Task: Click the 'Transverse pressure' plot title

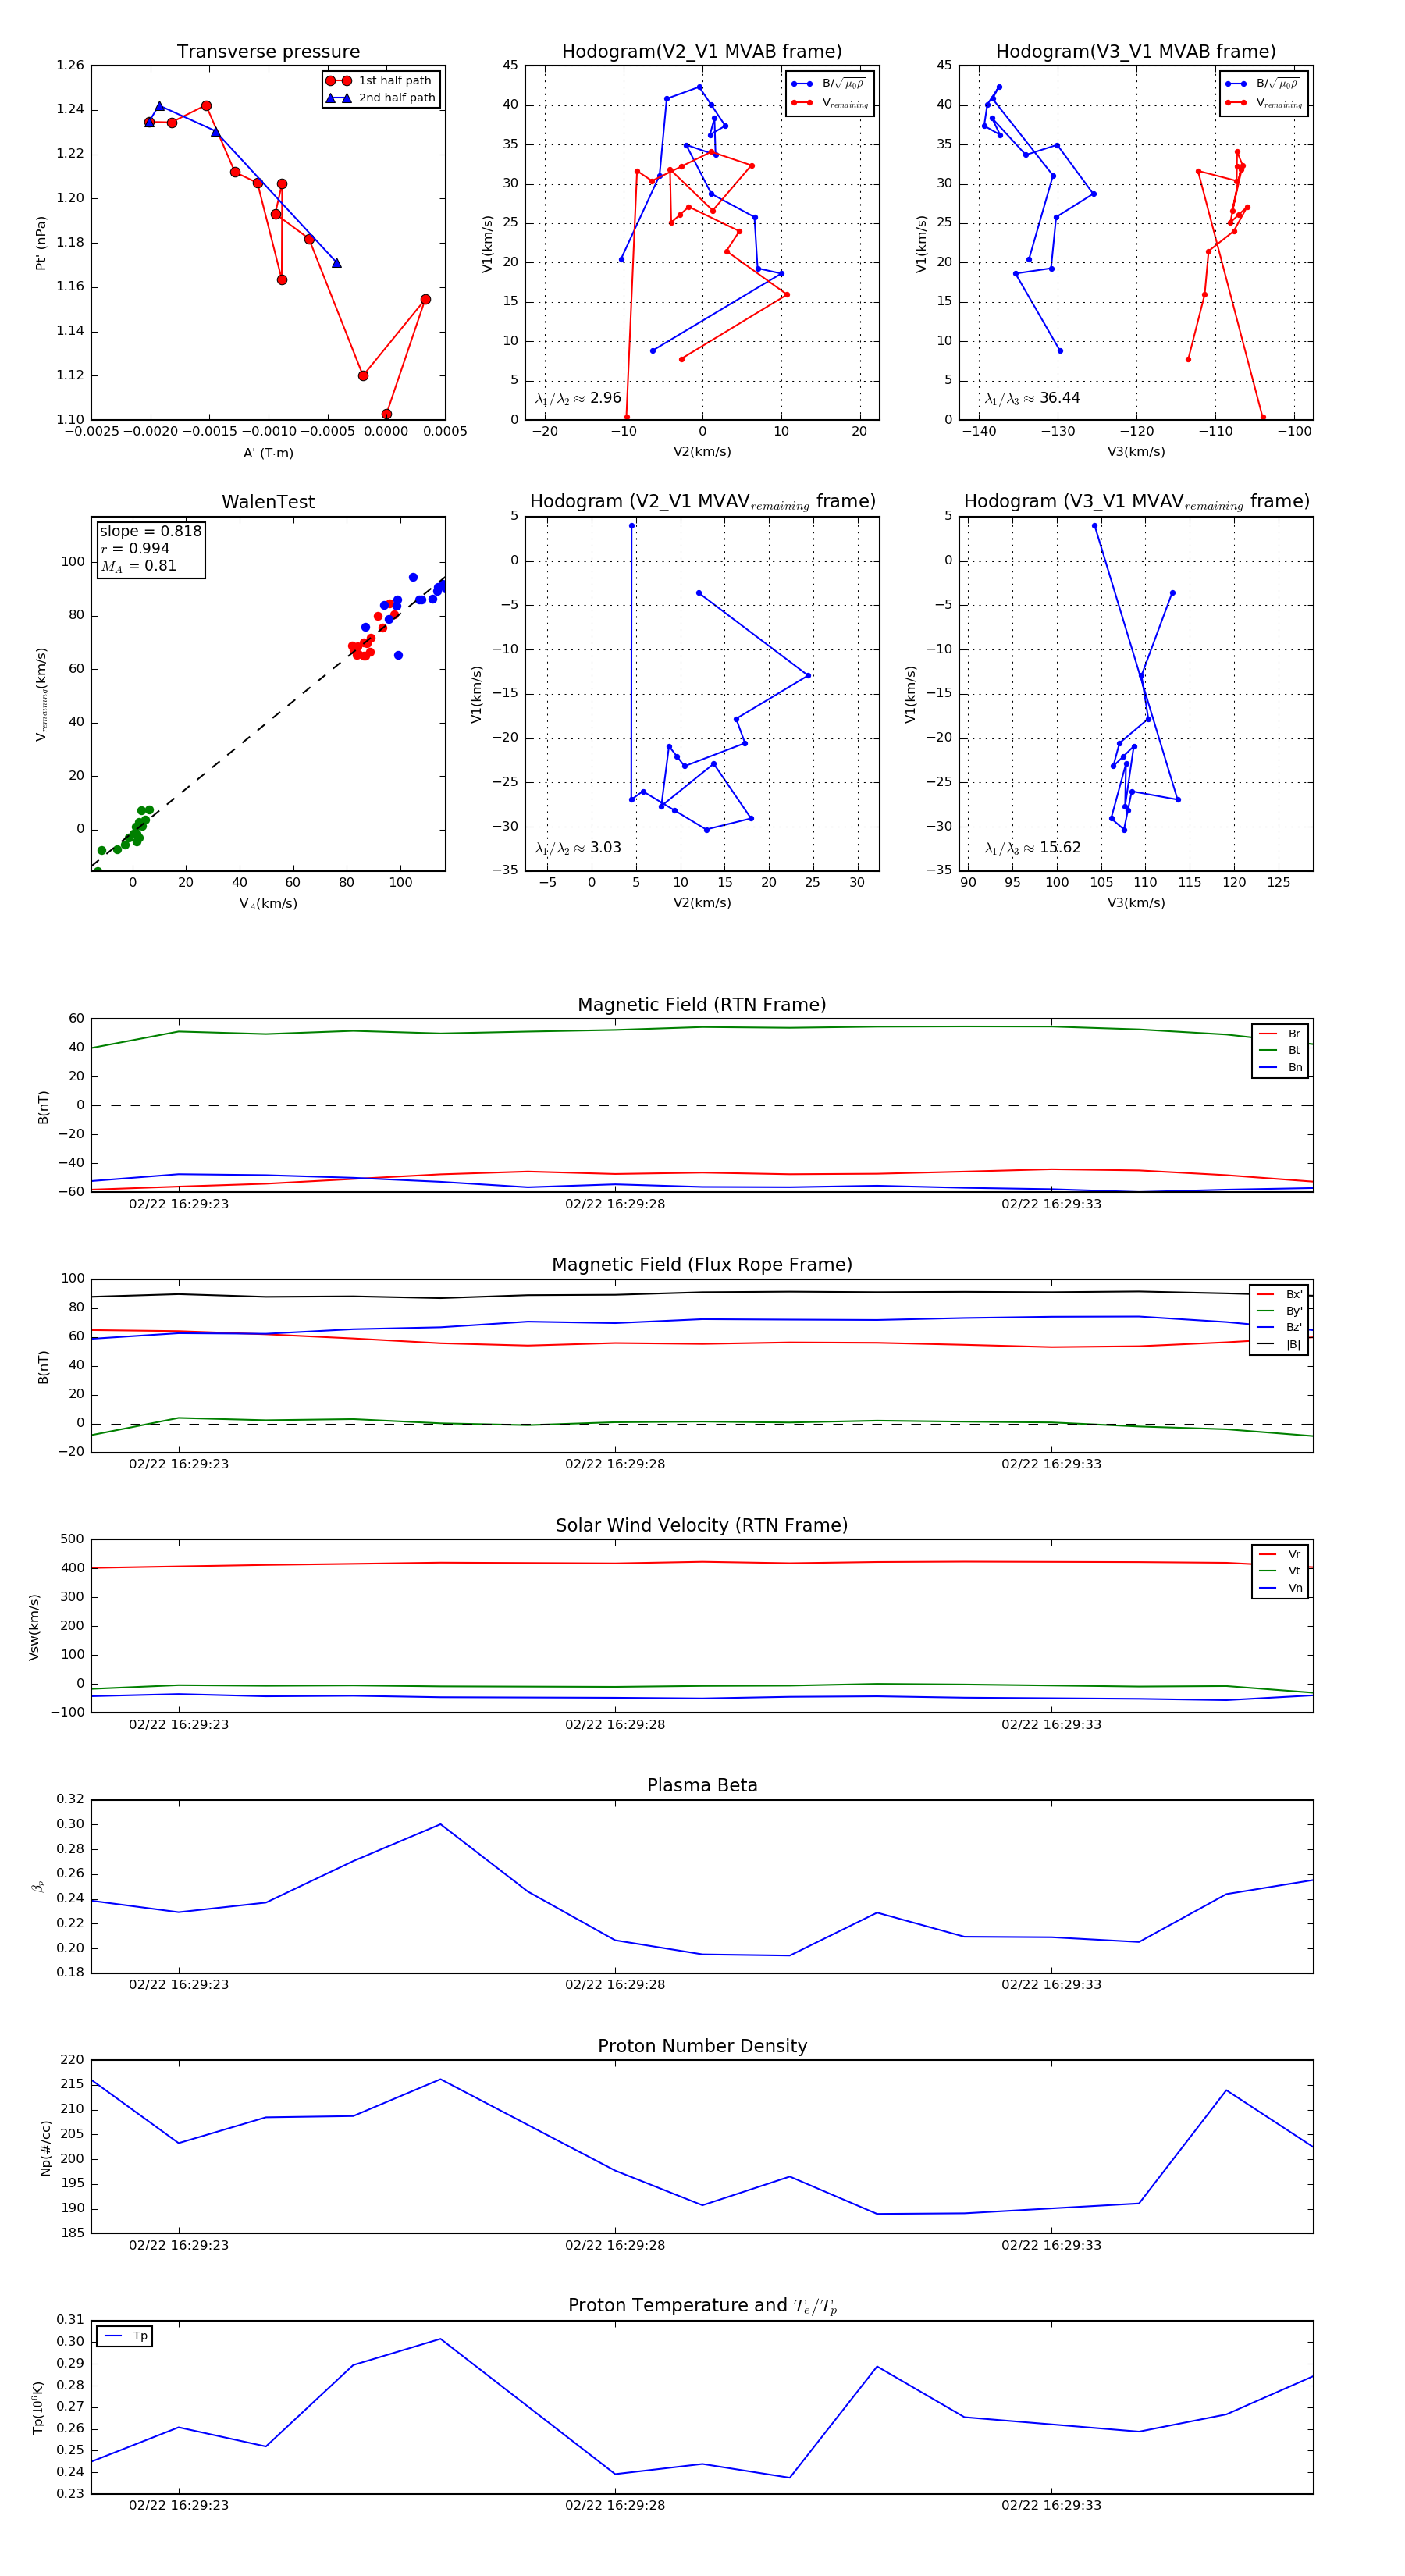Action: (268, 52)
